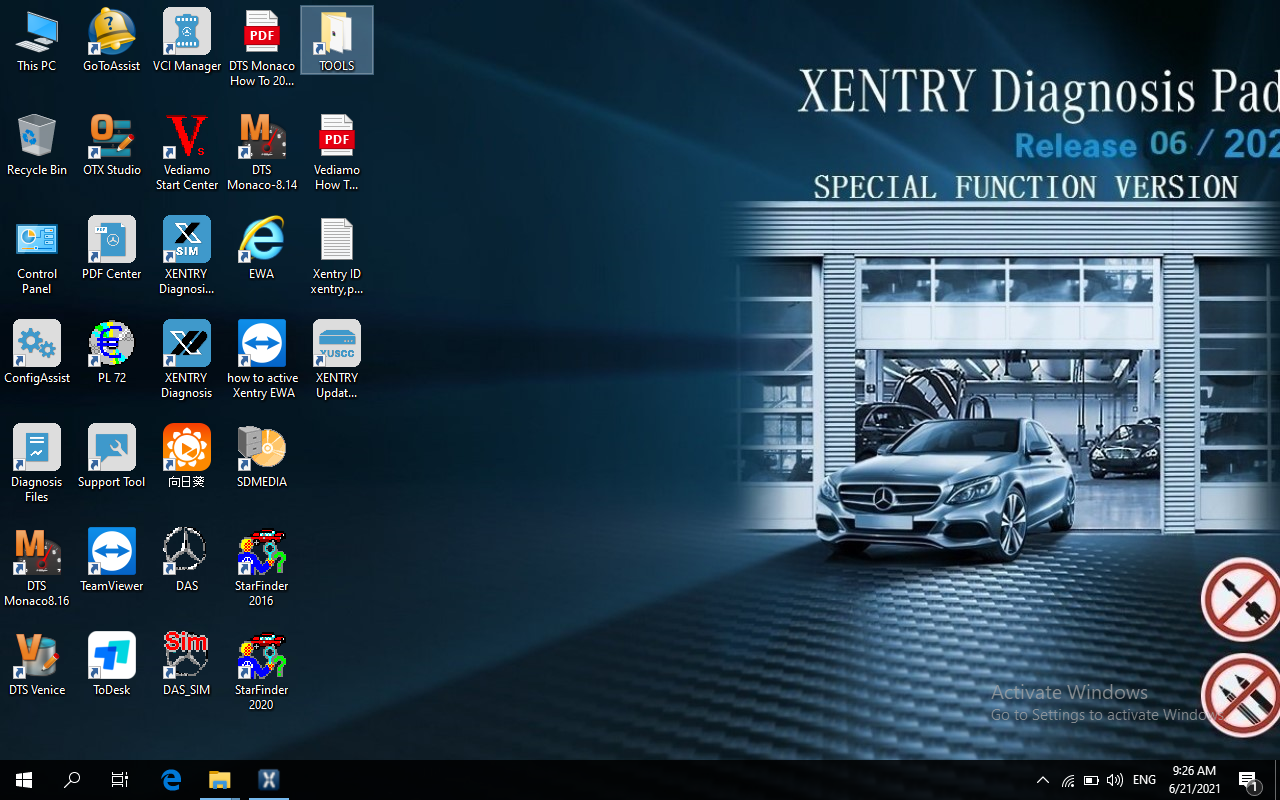Open Xentry ID text document
Screen dimensions: 1280x800
(337, 255)
